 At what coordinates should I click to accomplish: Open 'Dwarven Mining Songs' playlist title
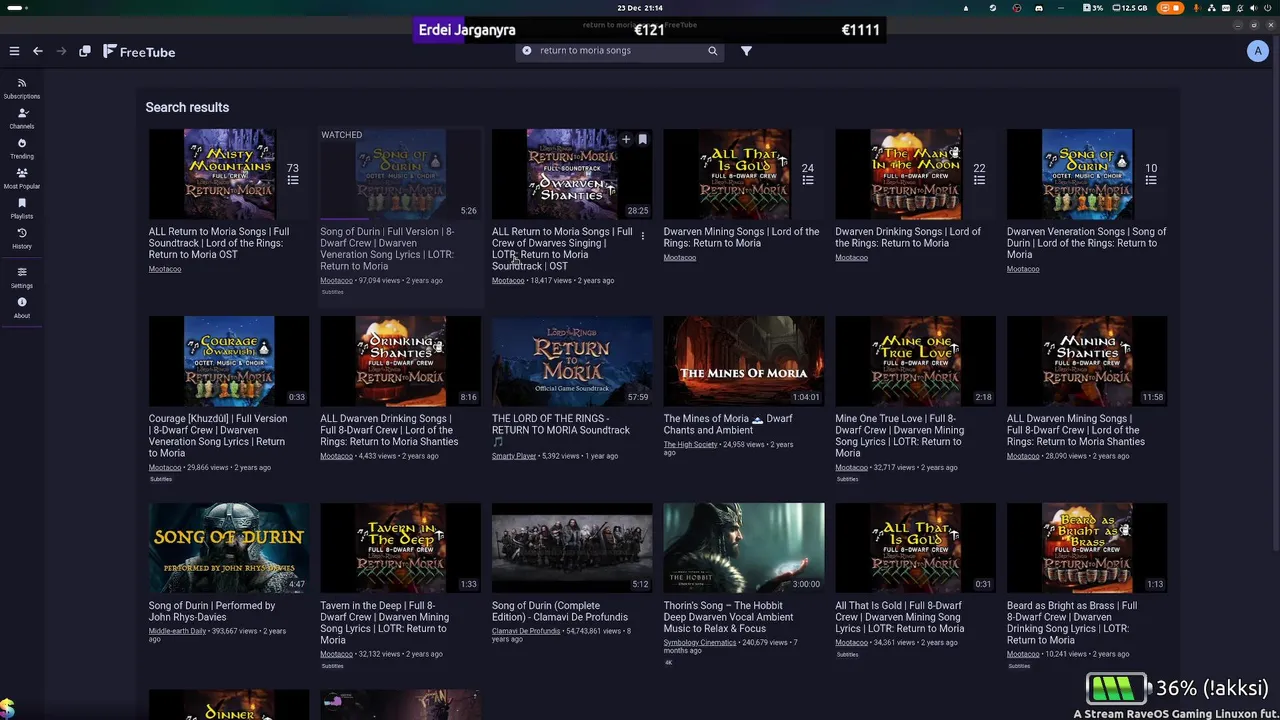741,237
